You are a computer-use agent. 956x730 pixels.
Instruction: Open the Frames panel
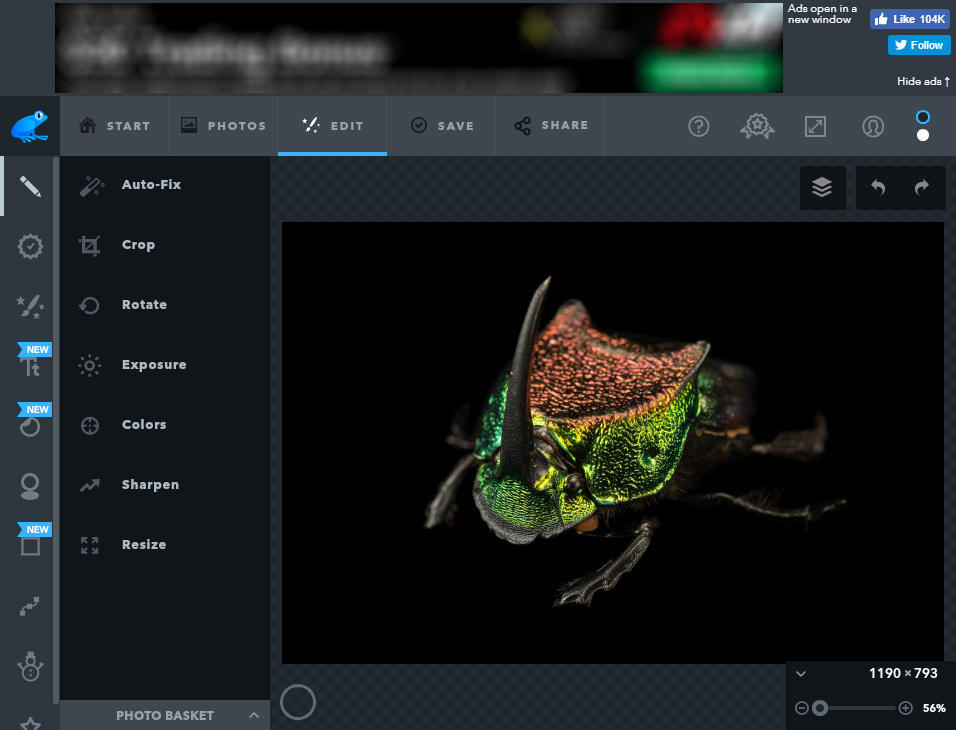pos(29,545)
